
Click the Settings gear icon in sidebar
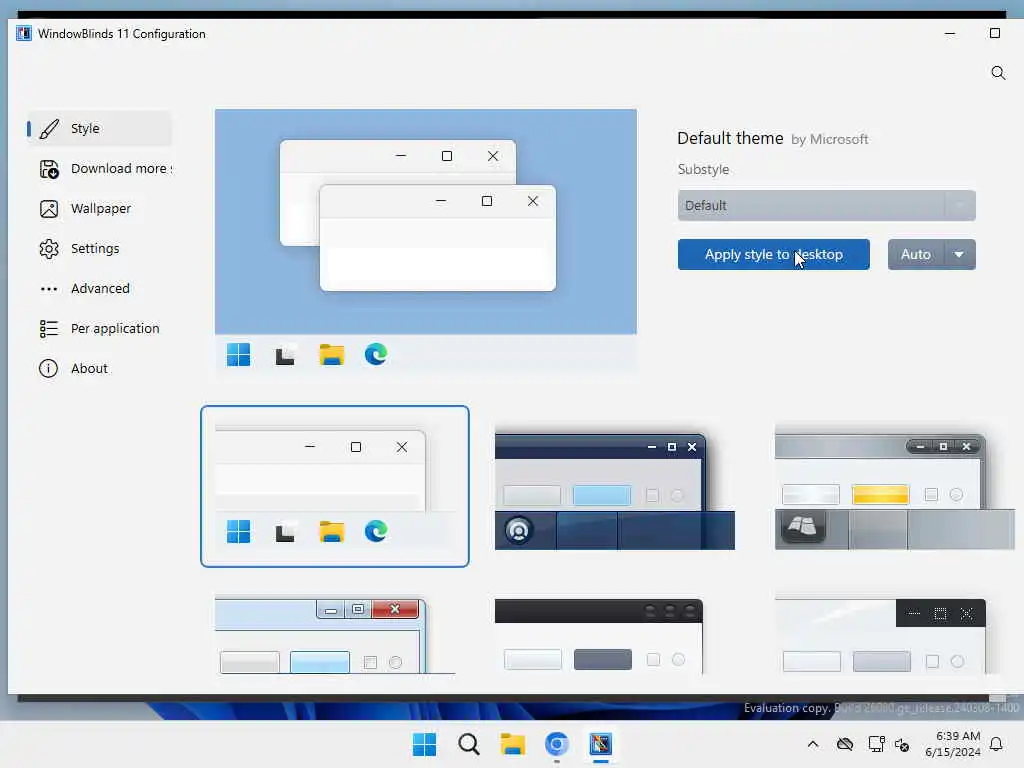click(49, 249)
